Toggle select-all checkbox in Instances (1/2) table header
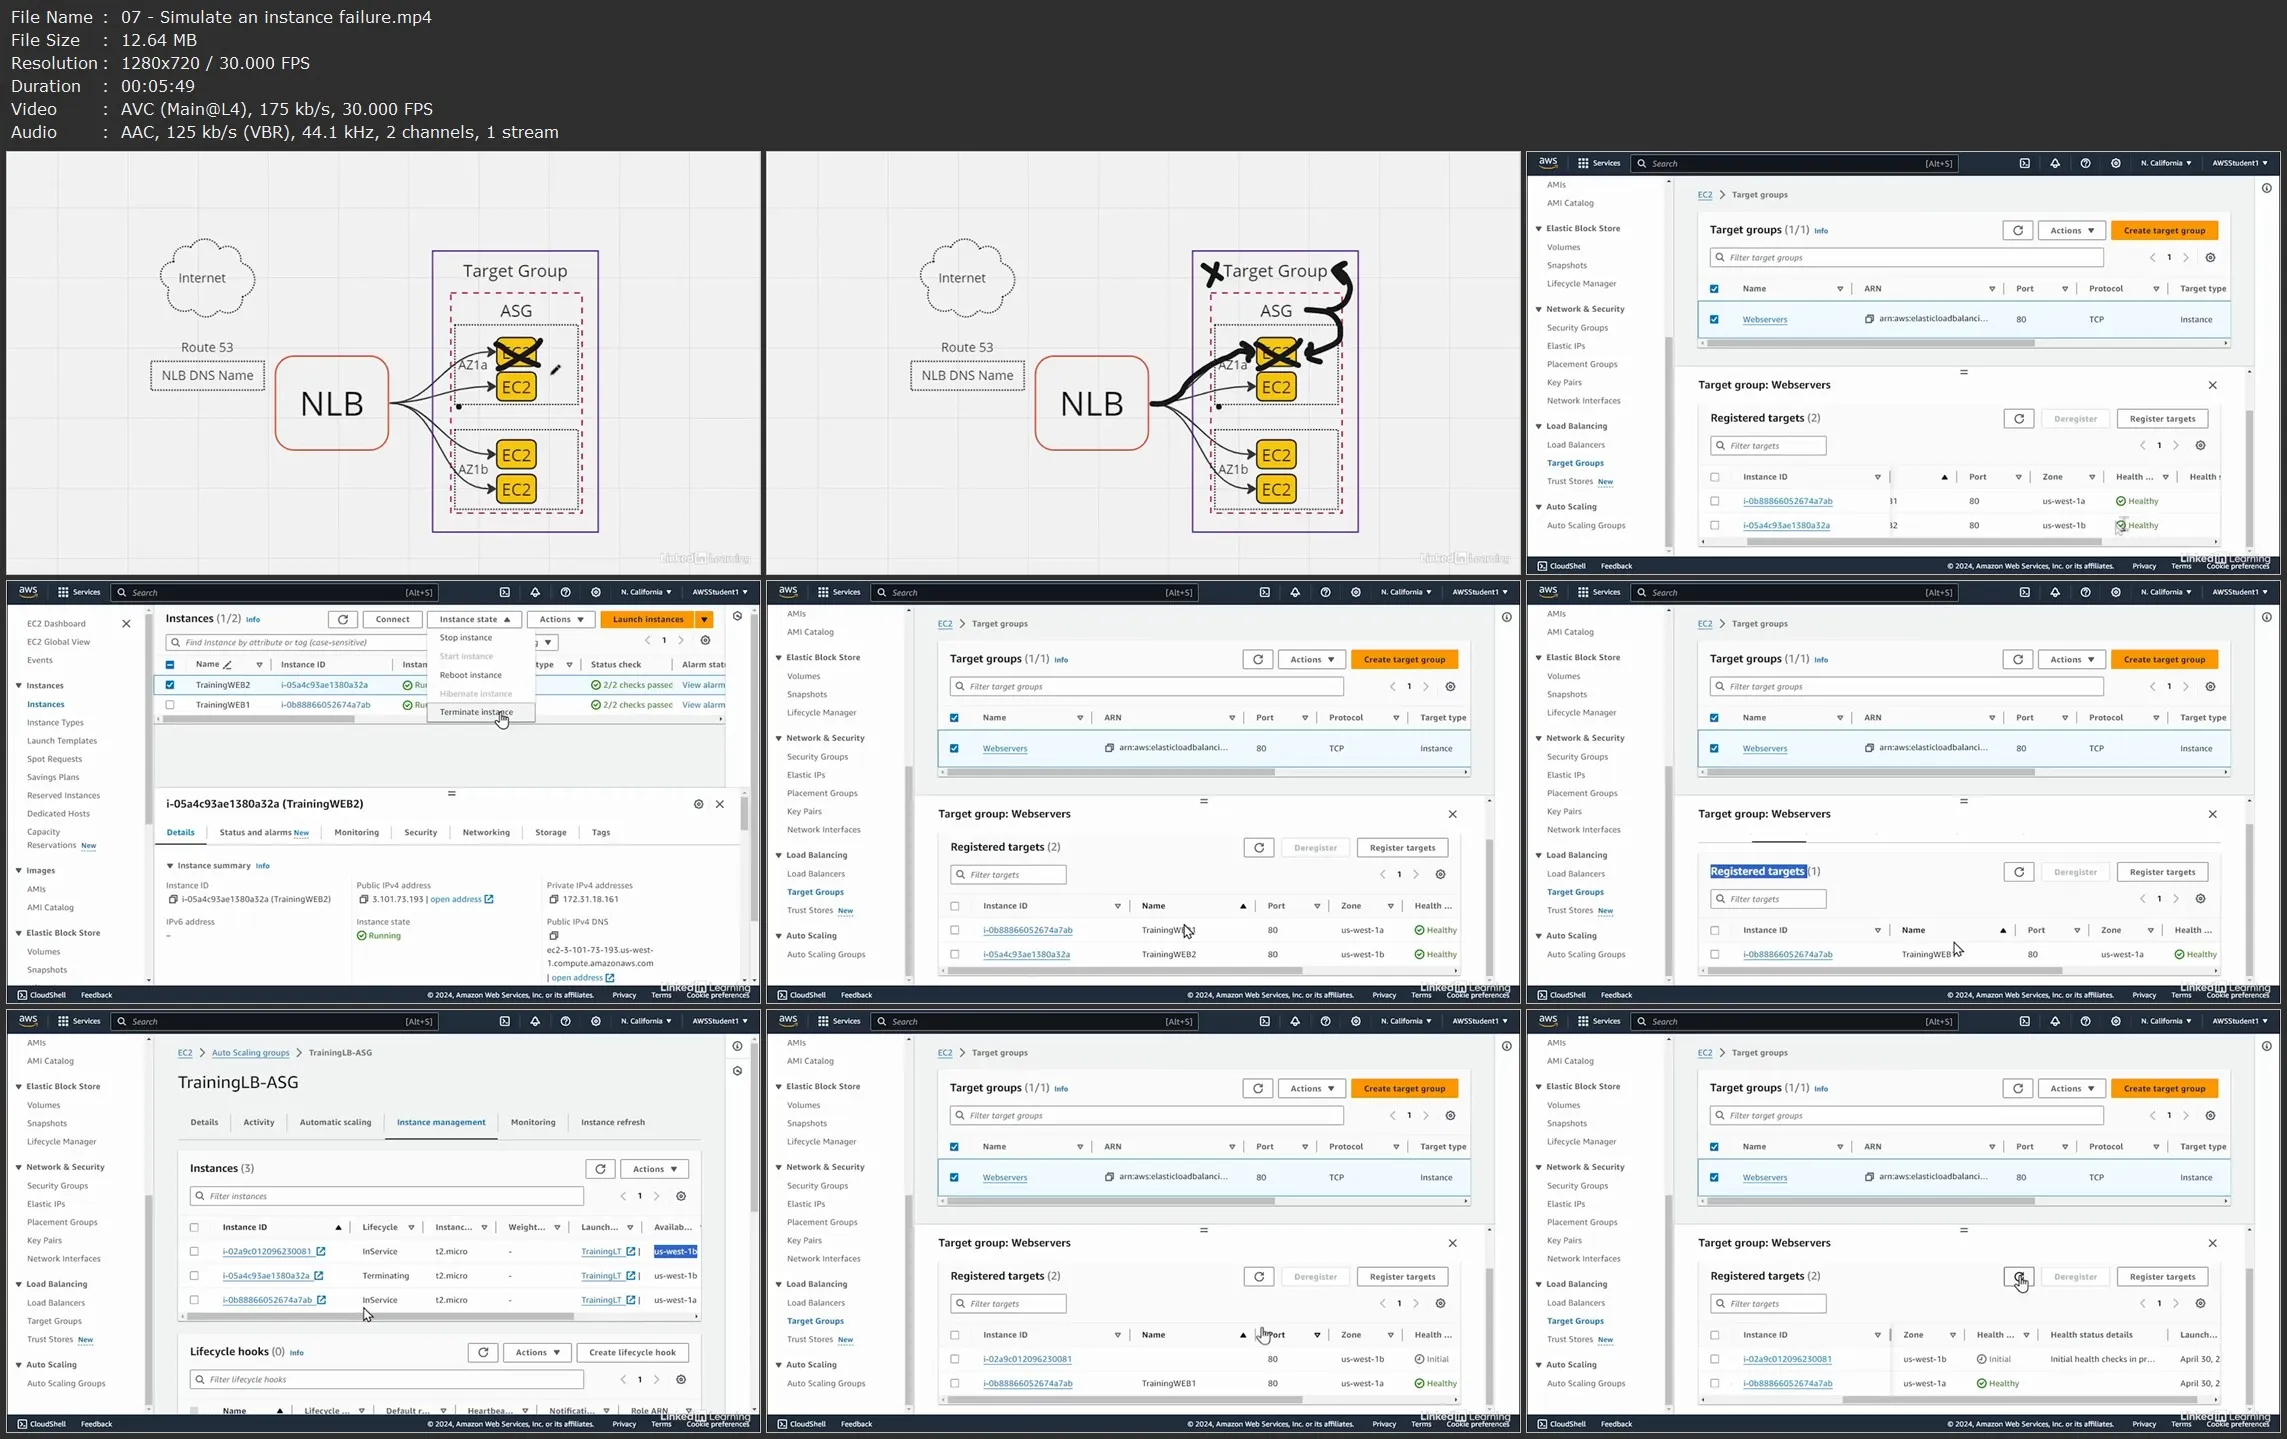The height and width of the screenshot is (1439, 2287). [170, 665]
